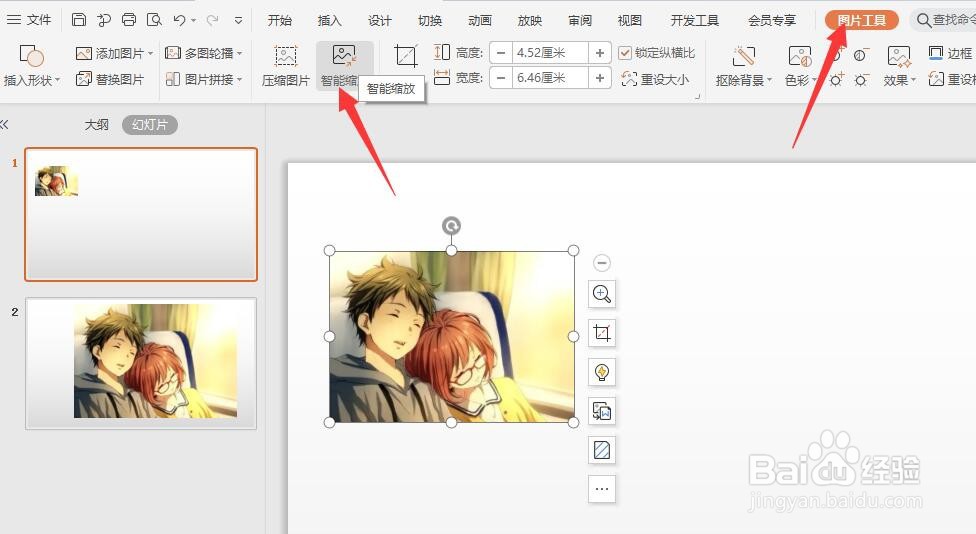Click the 智能缩放 icon
976x534 pixels.
[344, 55]
